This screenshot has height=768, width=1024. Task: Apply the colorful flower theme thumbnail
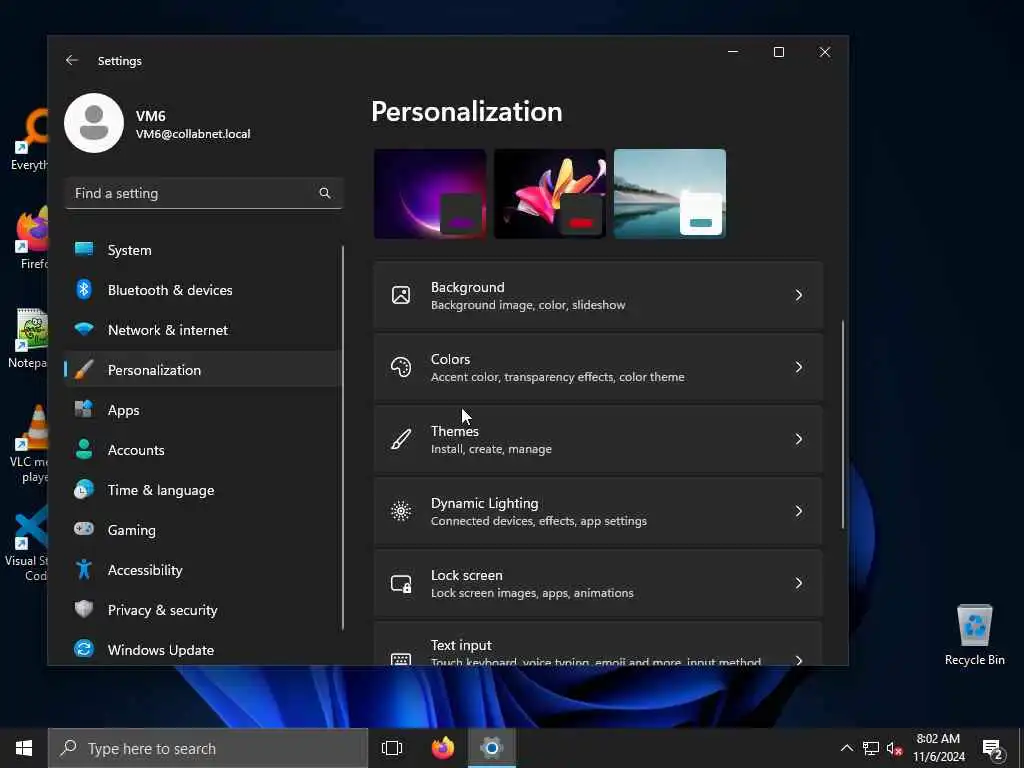click(550, 193)
